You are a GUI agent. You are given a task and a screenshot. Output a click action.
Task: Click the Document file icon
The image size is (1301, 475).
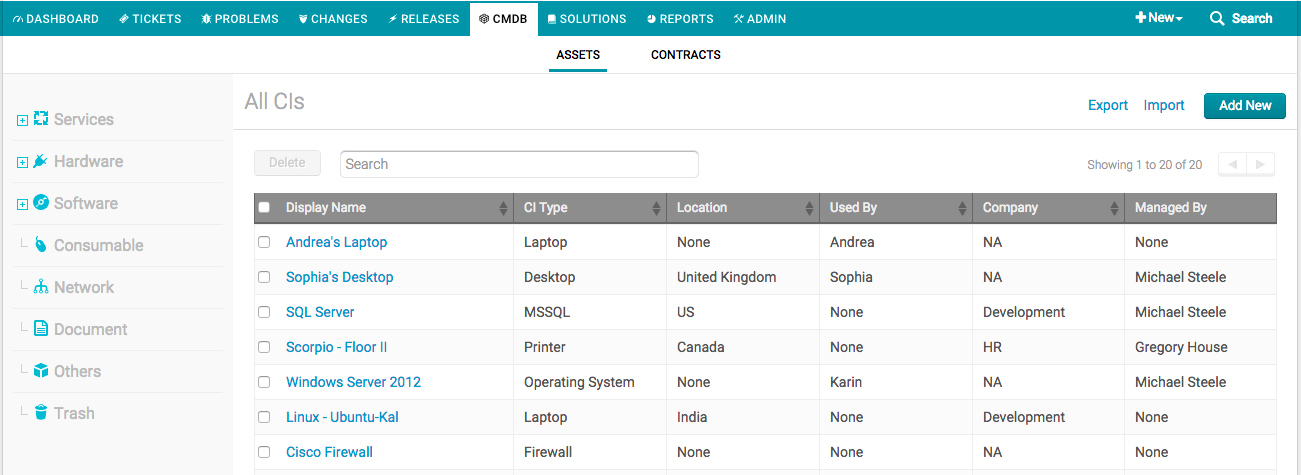pos(41,329)
